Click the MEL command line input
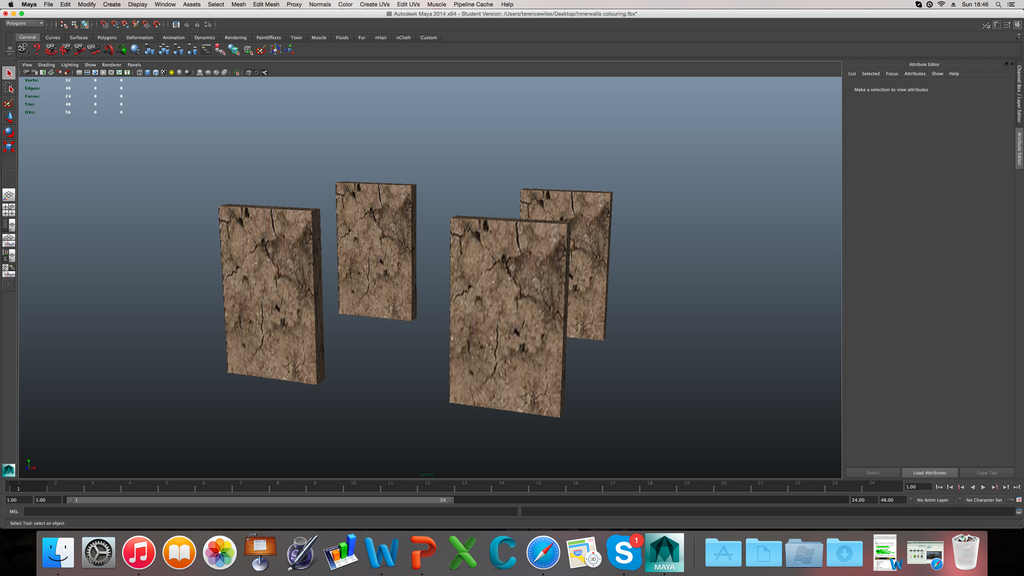This screenshot has height=576, width=1024. (x=270, y=512)
